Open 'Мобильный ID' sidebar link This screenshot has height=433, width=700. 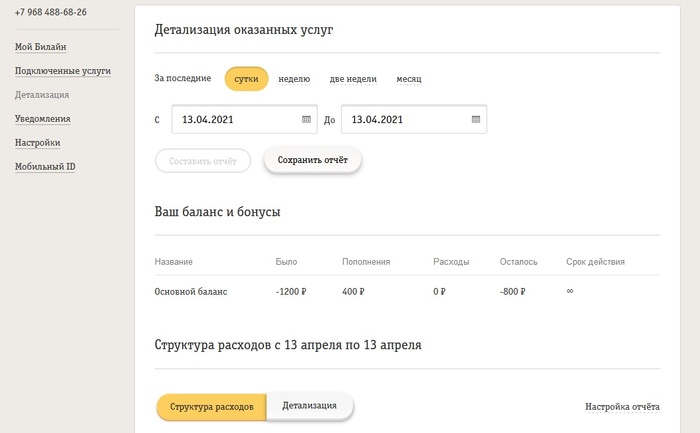click(45, 166)
